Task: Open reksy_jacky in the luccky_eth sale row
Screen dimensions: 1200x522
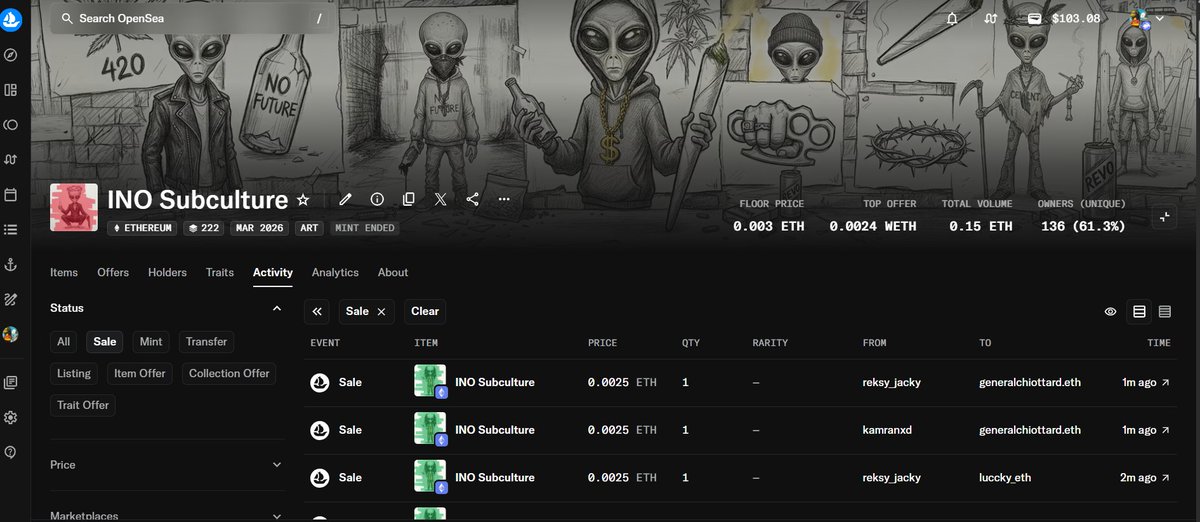Action: tap(892, 478)
